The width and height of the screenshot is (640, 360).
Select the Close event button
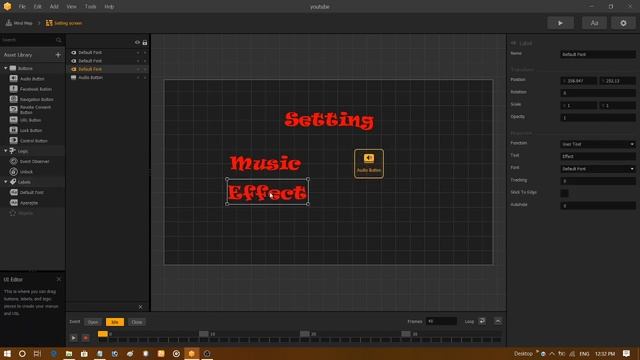tap(137, 322)
